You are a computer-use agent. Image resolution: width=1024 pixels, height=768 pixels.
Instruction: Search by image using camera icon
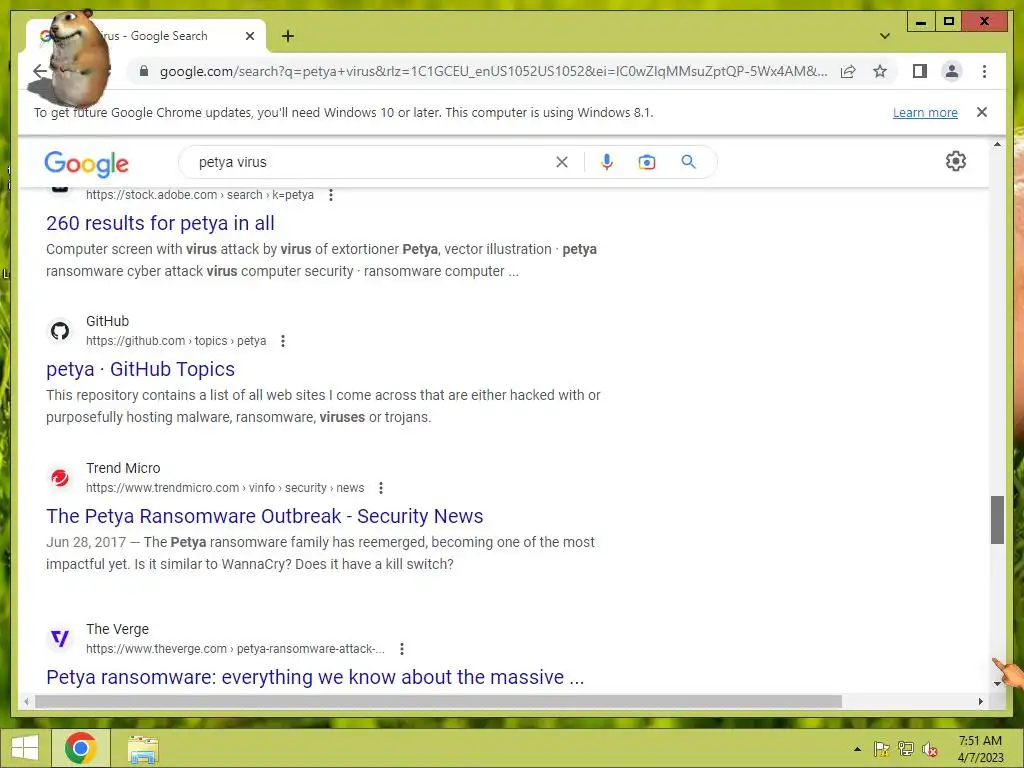pos(647,162)
